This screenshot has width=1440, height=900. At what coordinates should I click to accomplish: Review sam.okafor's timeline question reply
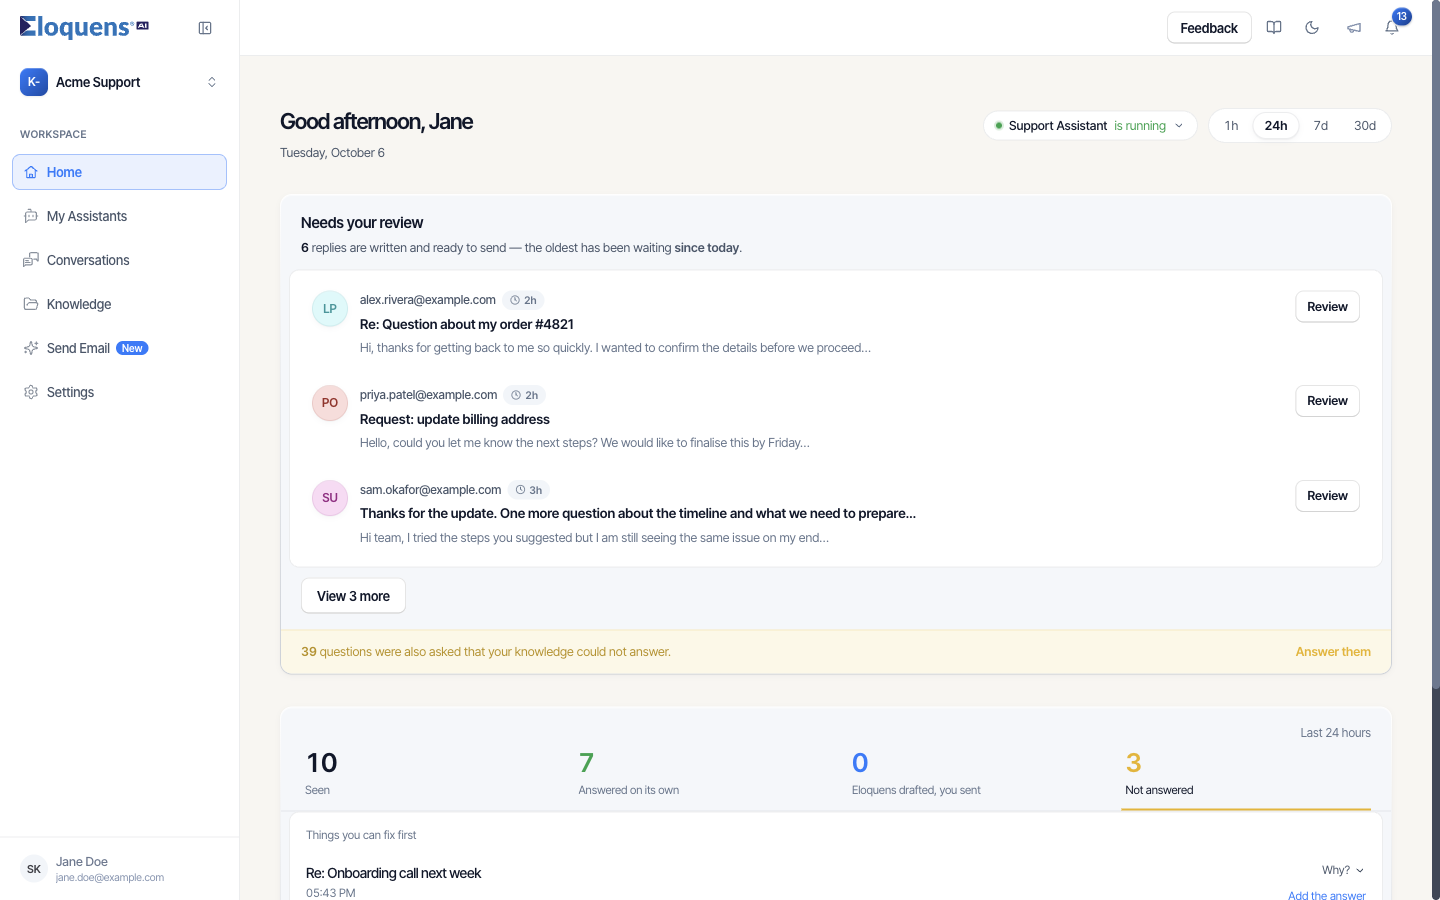point(1327,496)
